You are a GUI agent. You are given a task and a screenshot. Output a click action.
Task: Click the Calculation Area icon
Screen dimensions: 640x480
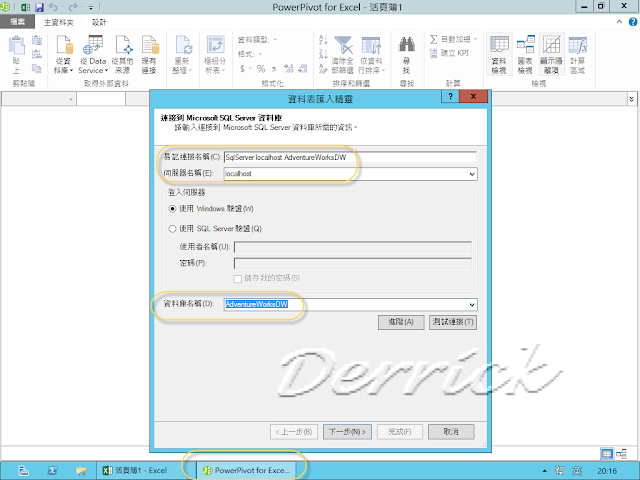click(578, 55)
